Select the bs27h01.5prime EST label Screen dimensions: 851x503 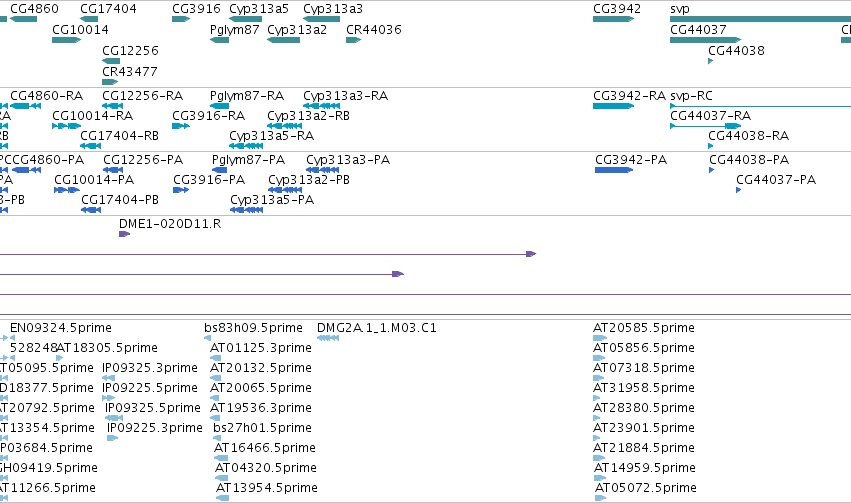(x=262, y=429)
